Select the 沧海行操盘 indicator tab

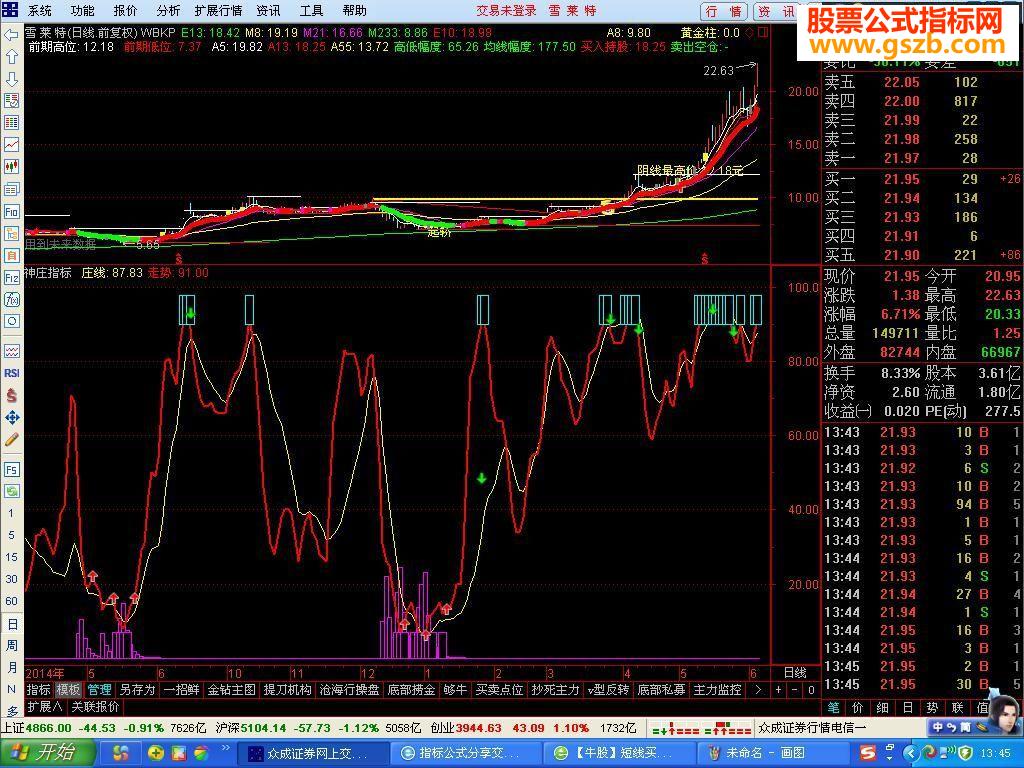click(349, 690)
